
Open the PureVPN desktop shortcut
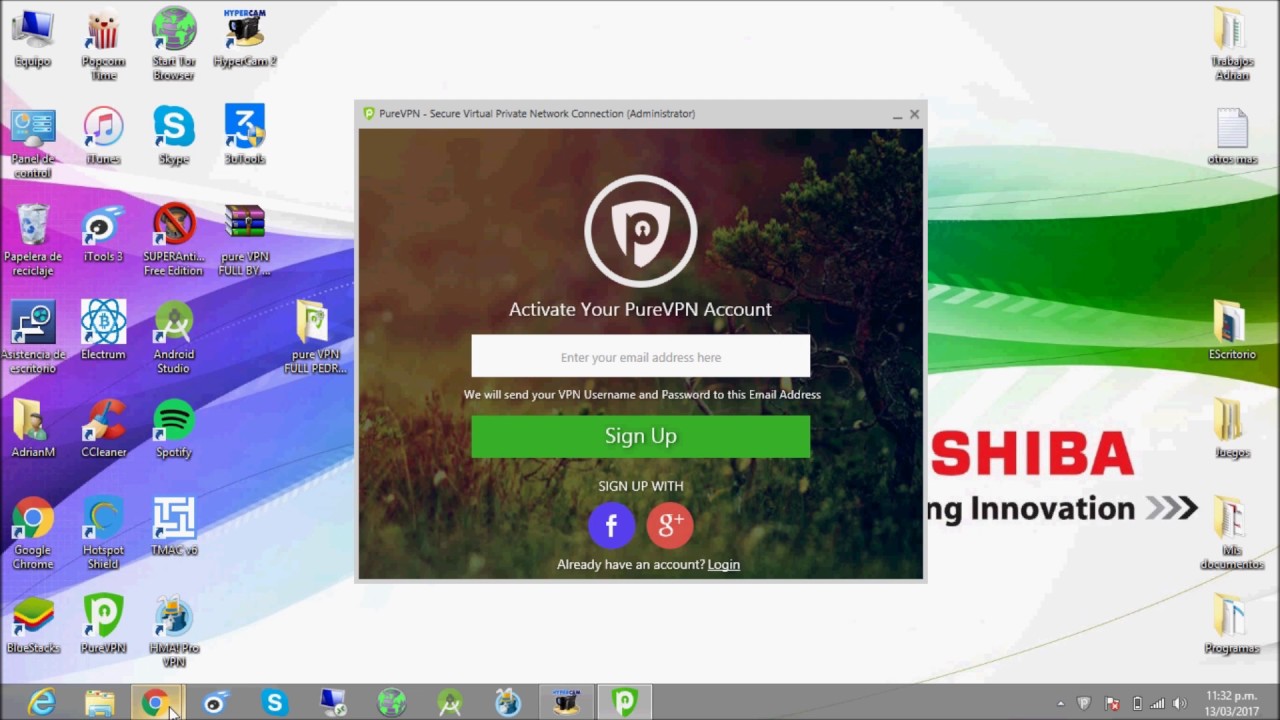(103, 625)
